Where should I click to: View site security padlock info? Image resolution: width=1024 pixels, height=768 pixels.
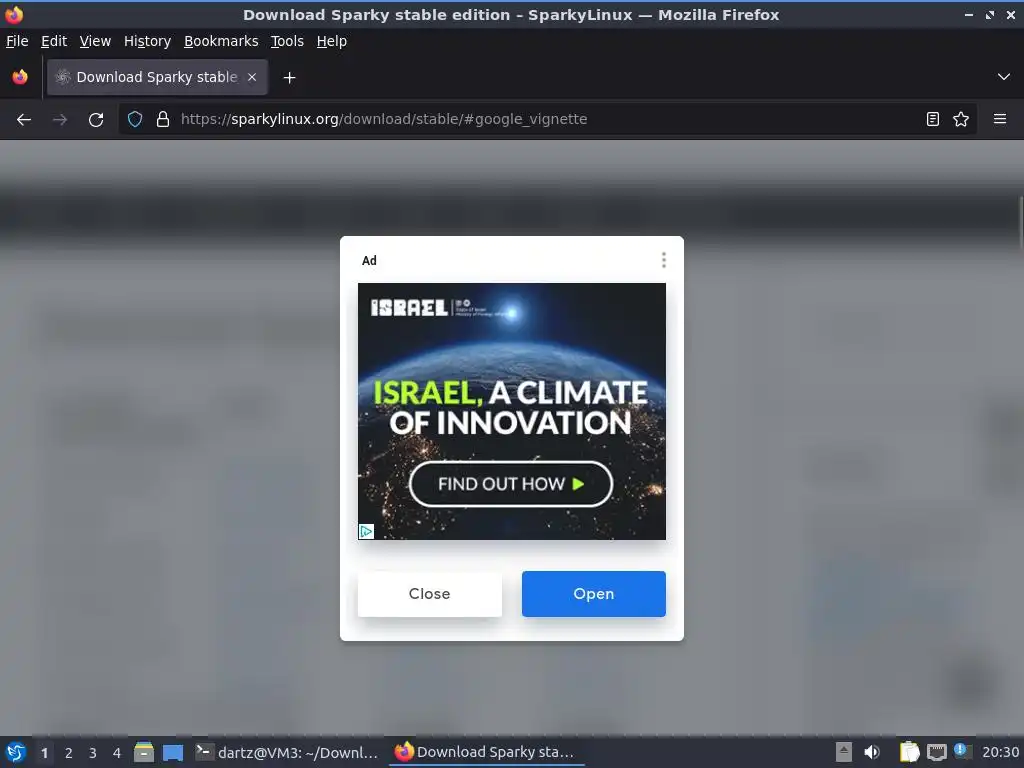point(163,119)
